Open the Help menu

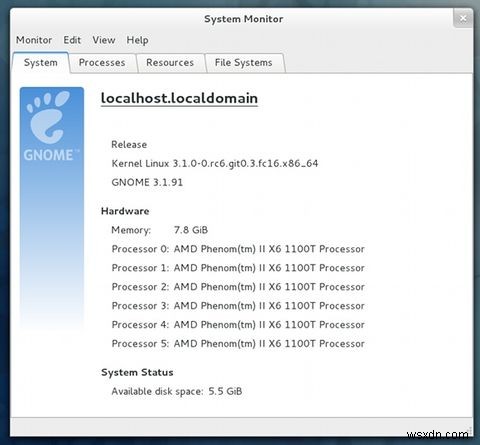[137, 40]
